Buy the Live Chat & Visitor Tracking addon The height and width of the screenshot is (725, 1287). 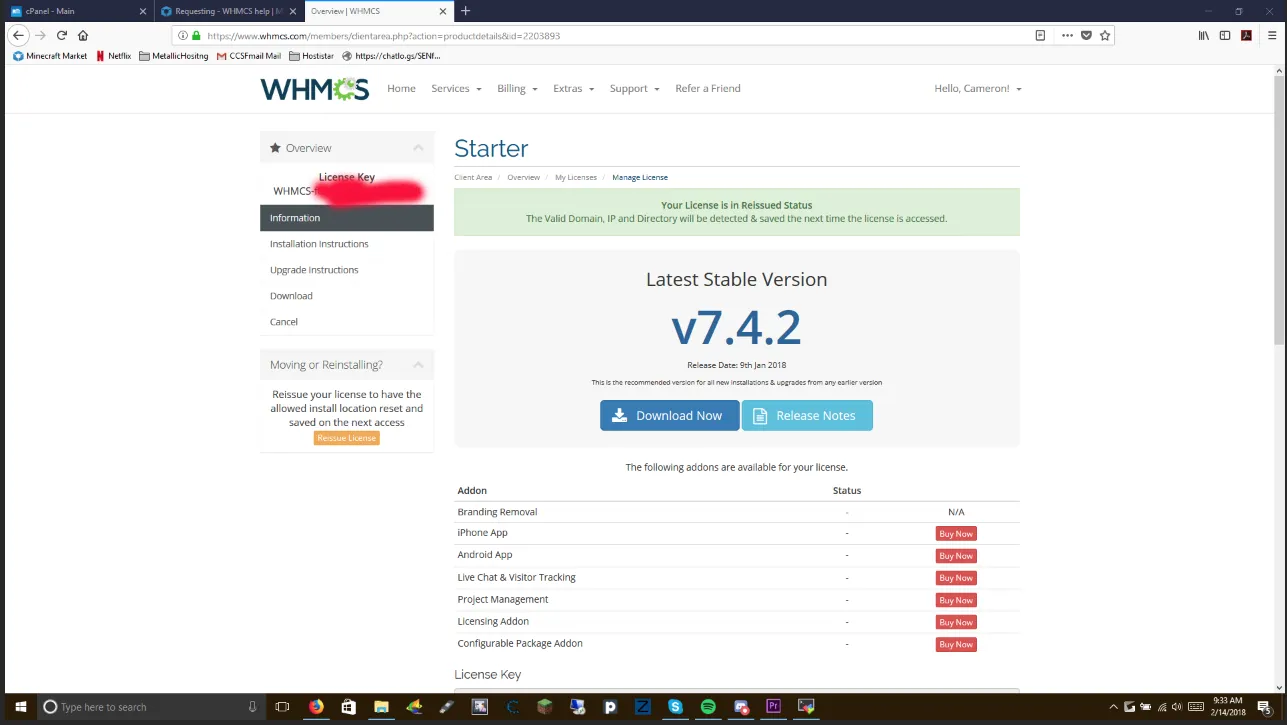956,578
